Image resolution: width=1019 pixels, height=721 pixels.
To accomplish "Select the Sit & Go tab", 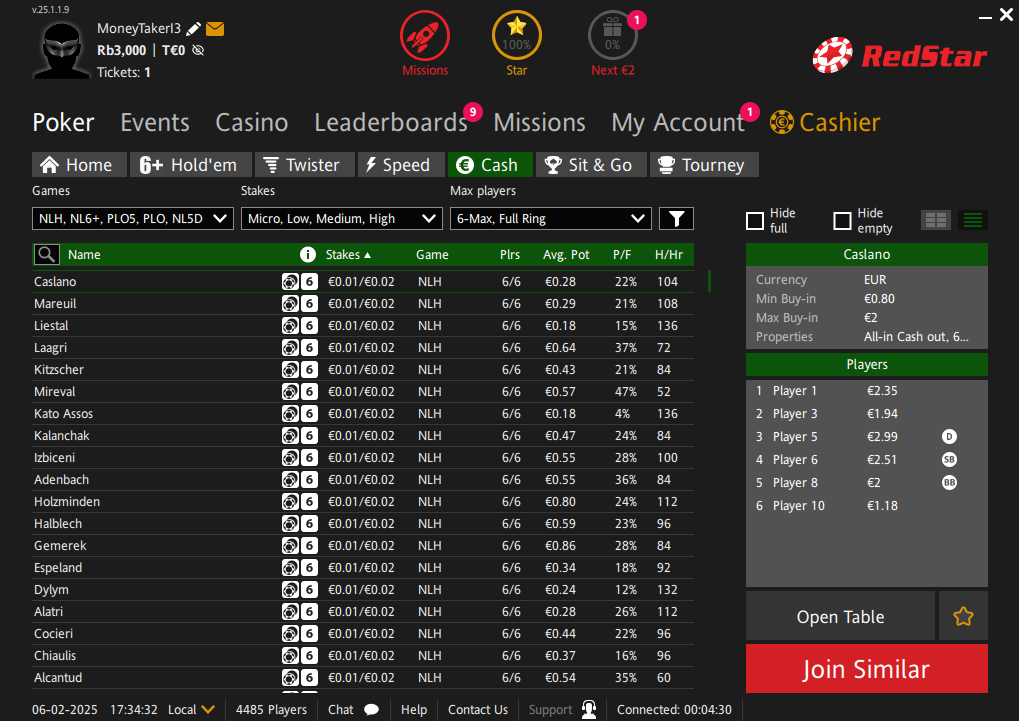I will 591,165.
